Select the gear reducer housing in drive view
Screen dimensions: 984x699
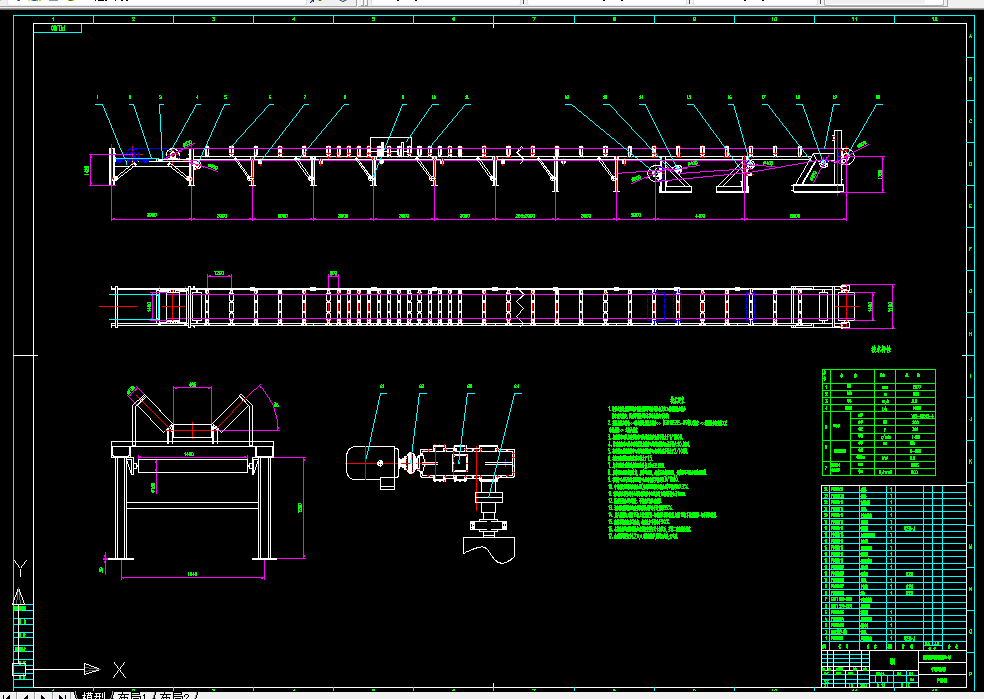pyautogui.click(x=467, y=464)
